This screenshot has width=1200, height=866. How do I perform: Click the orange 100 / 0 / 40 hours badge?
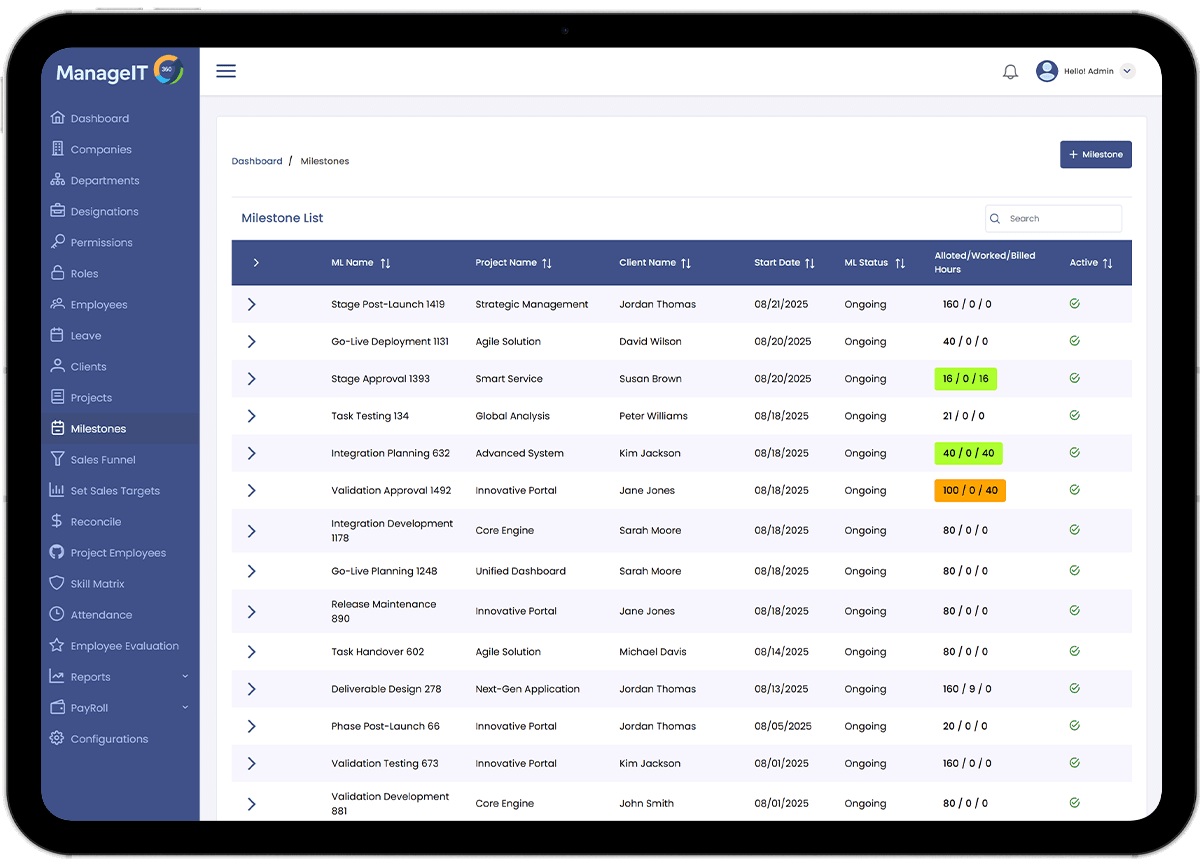click(x=970, y=490)
